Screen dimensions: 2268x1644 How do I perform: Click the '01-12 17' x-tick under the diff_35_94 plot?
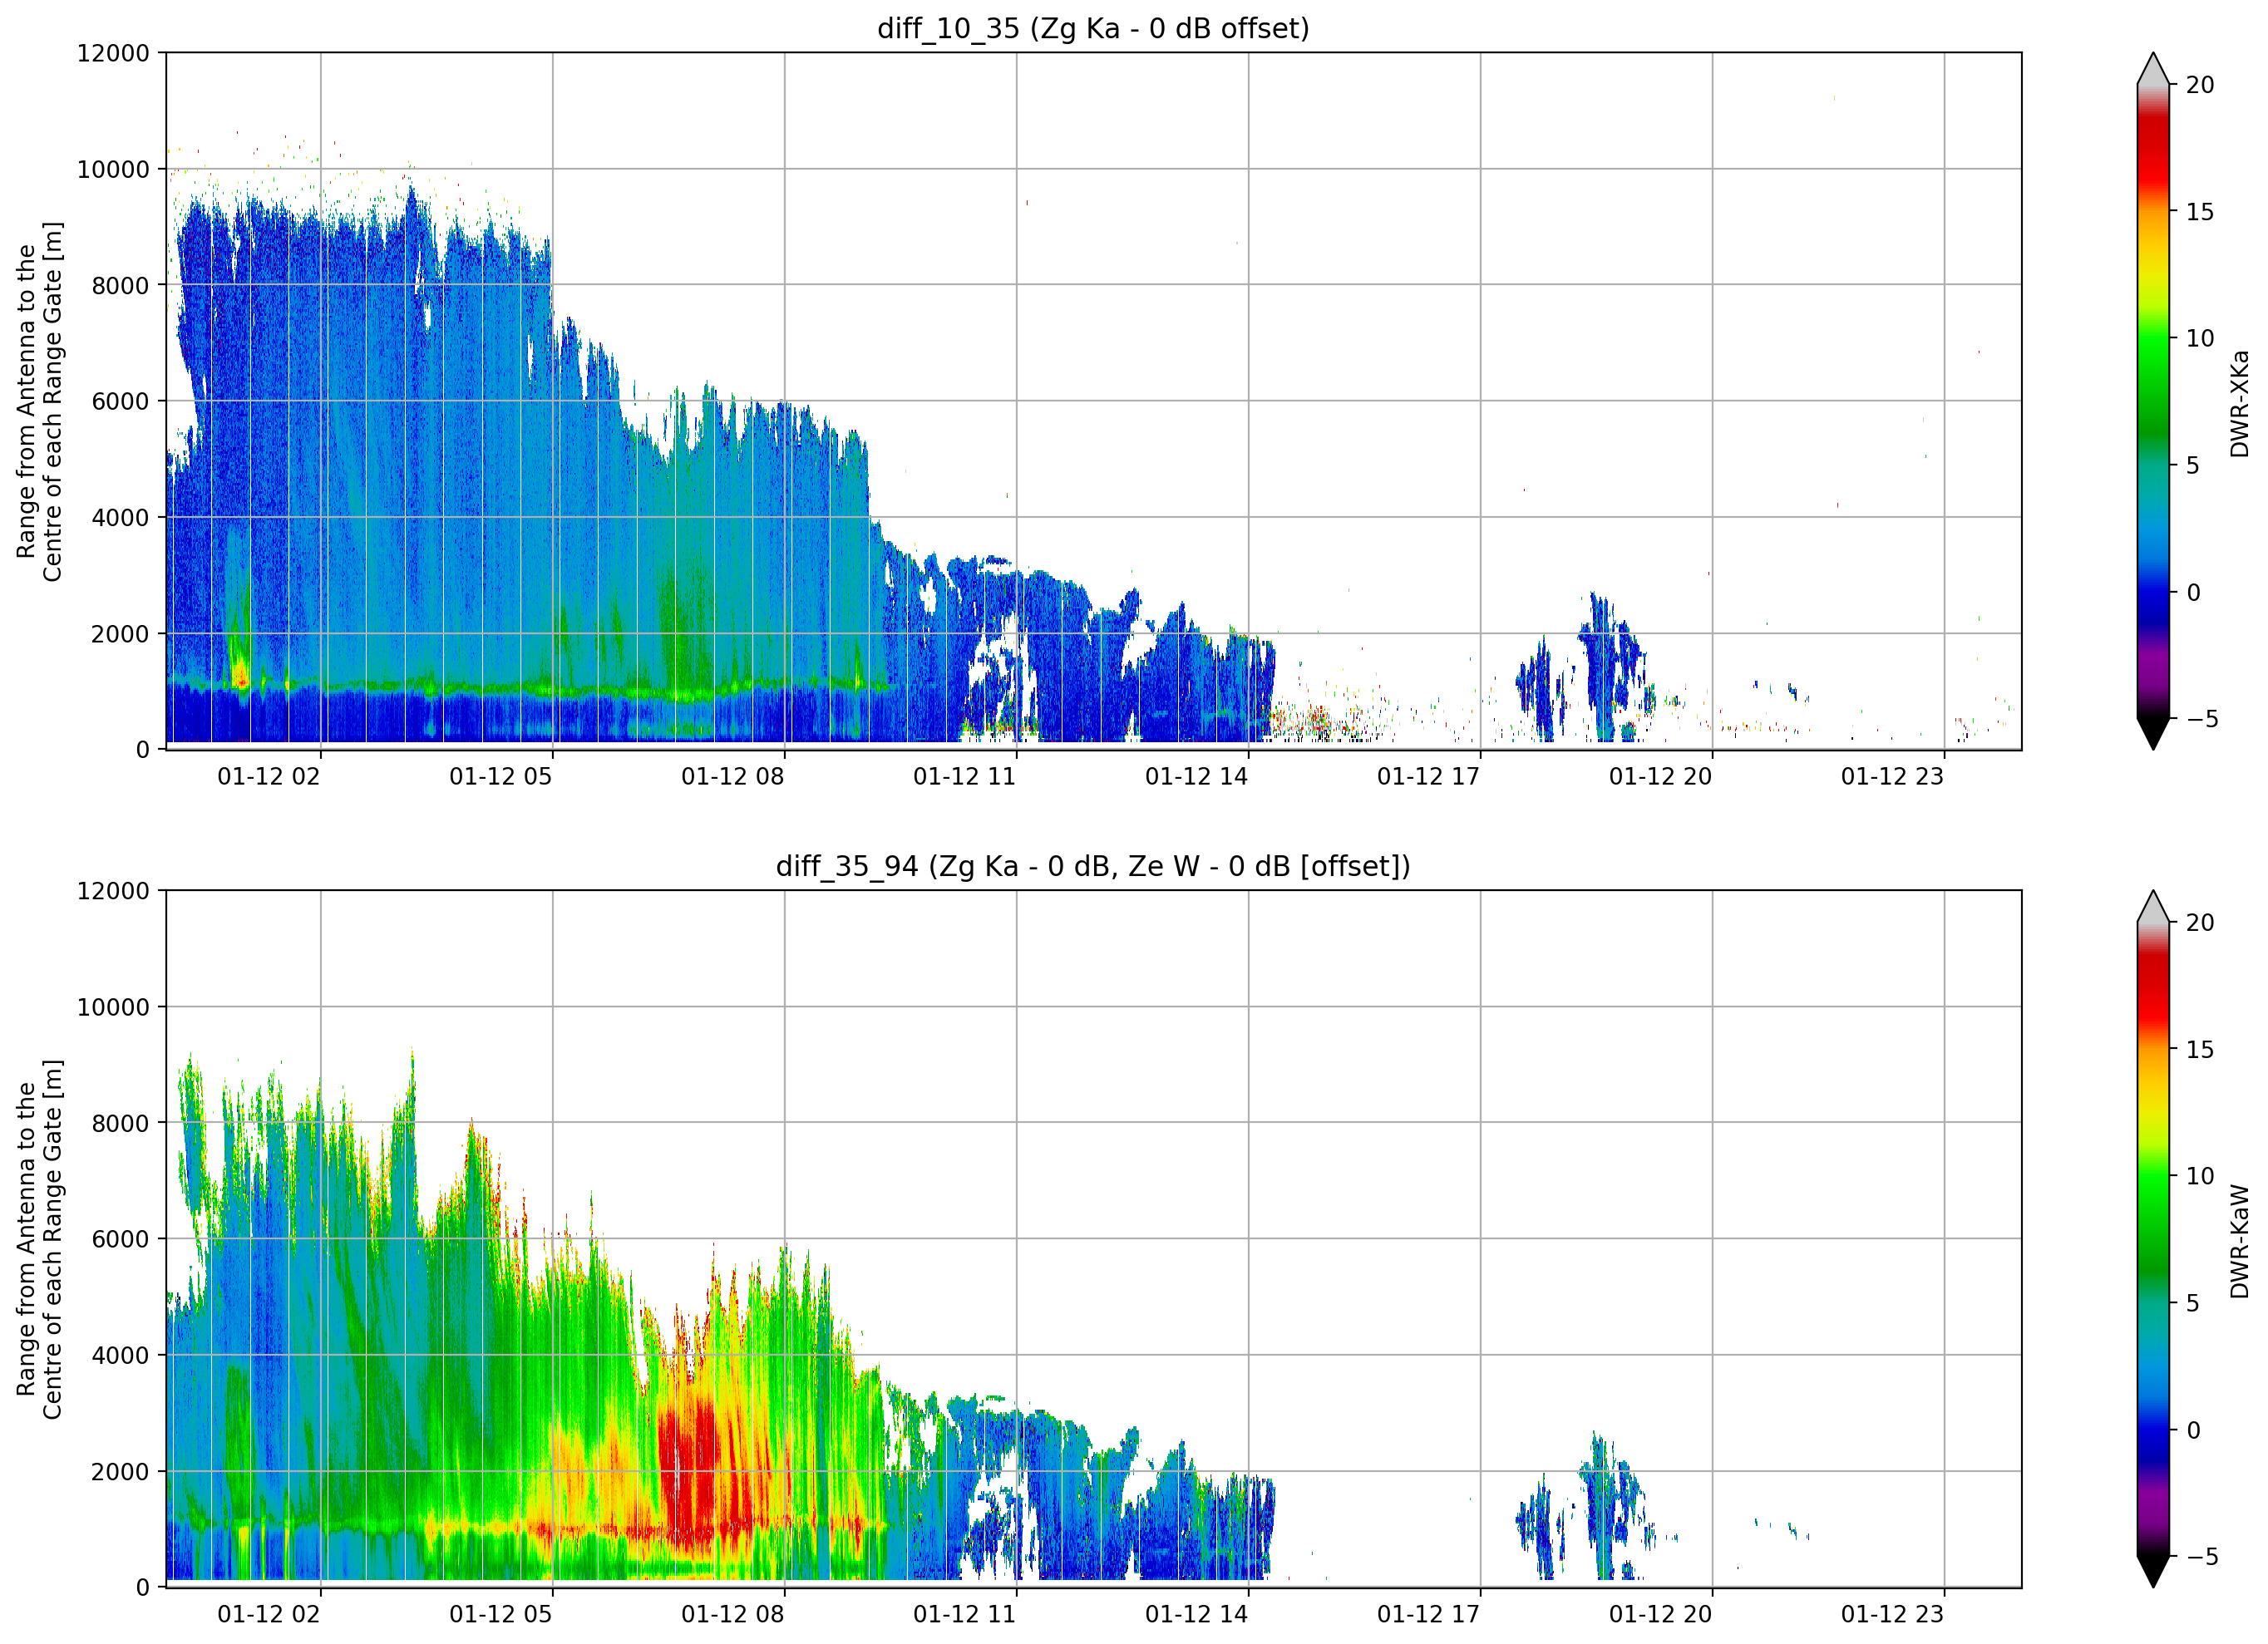click(1429, 1614)
